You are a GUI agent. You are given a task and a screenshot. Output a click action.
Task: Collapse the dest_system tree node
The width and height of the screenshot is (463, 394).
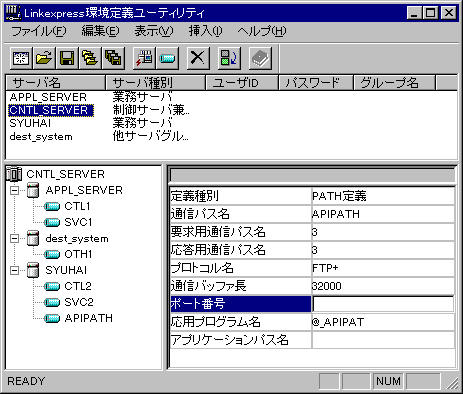coord(15,239)
